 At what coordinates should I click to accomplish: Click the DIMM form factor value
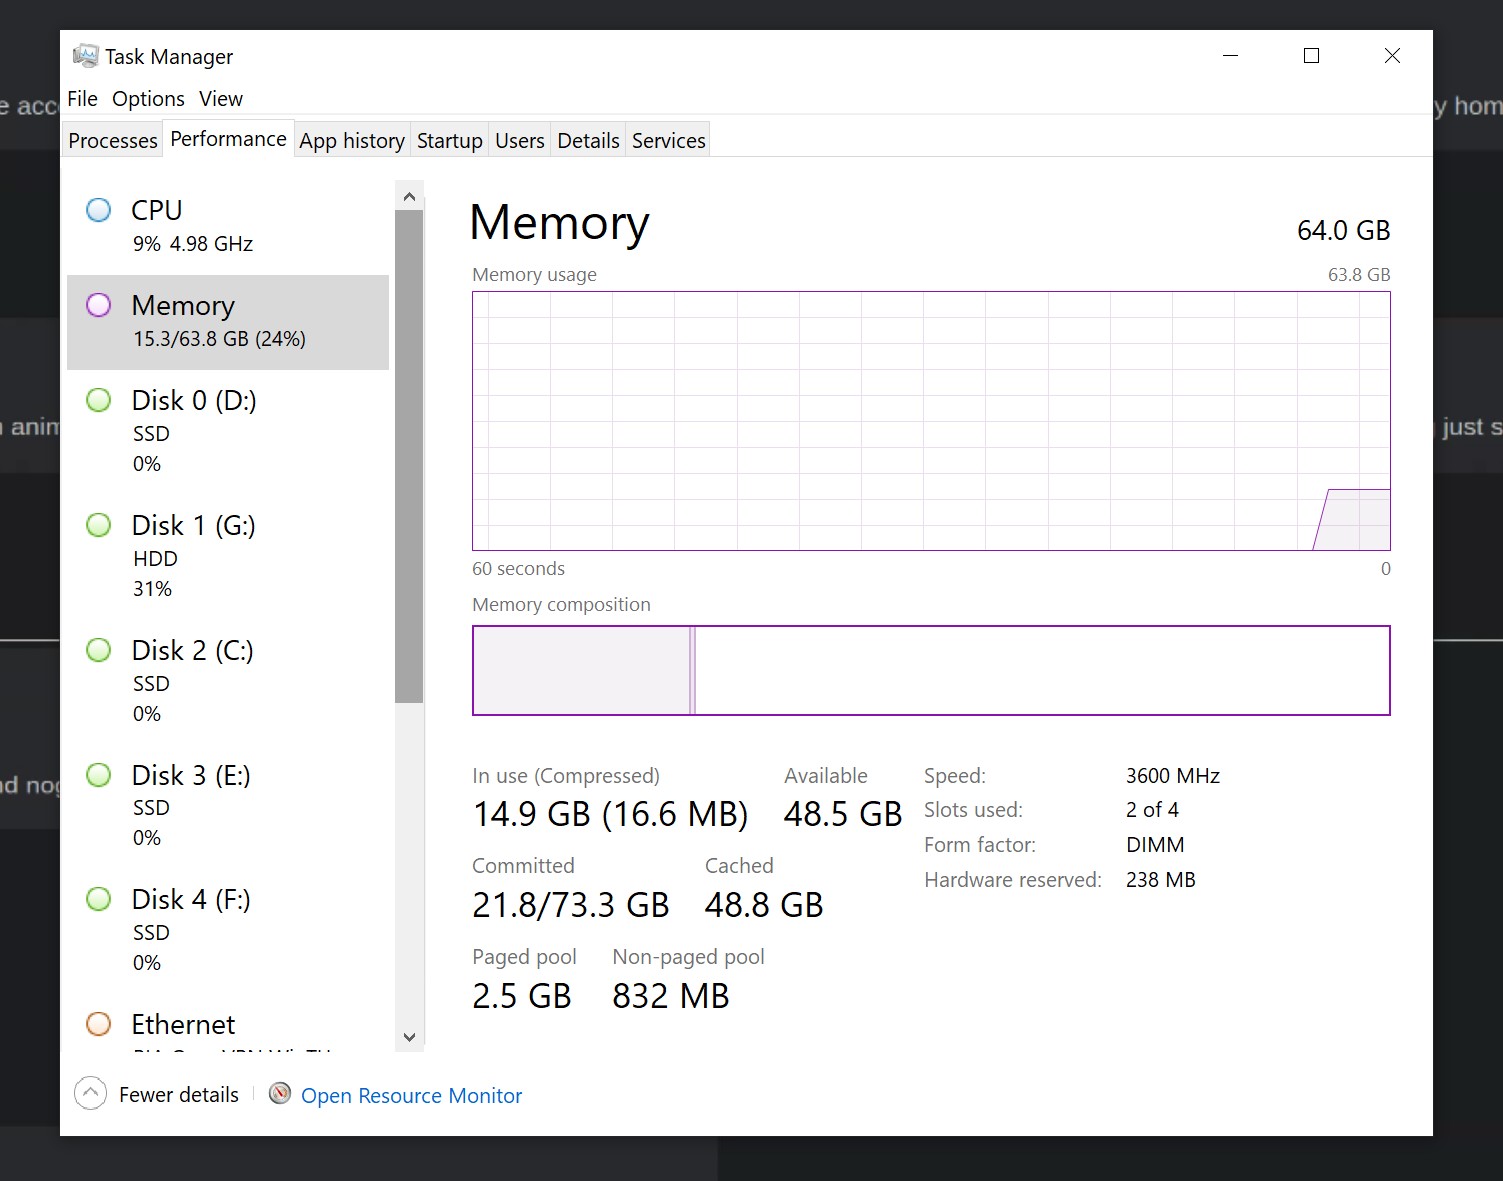tap(1155, 845)
